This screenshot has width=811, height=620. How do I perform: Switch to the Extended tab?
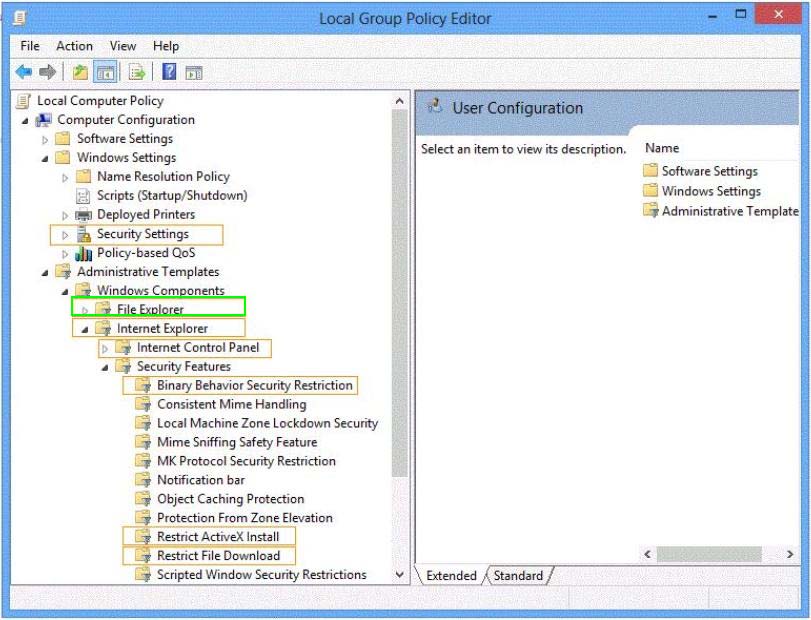451,576
